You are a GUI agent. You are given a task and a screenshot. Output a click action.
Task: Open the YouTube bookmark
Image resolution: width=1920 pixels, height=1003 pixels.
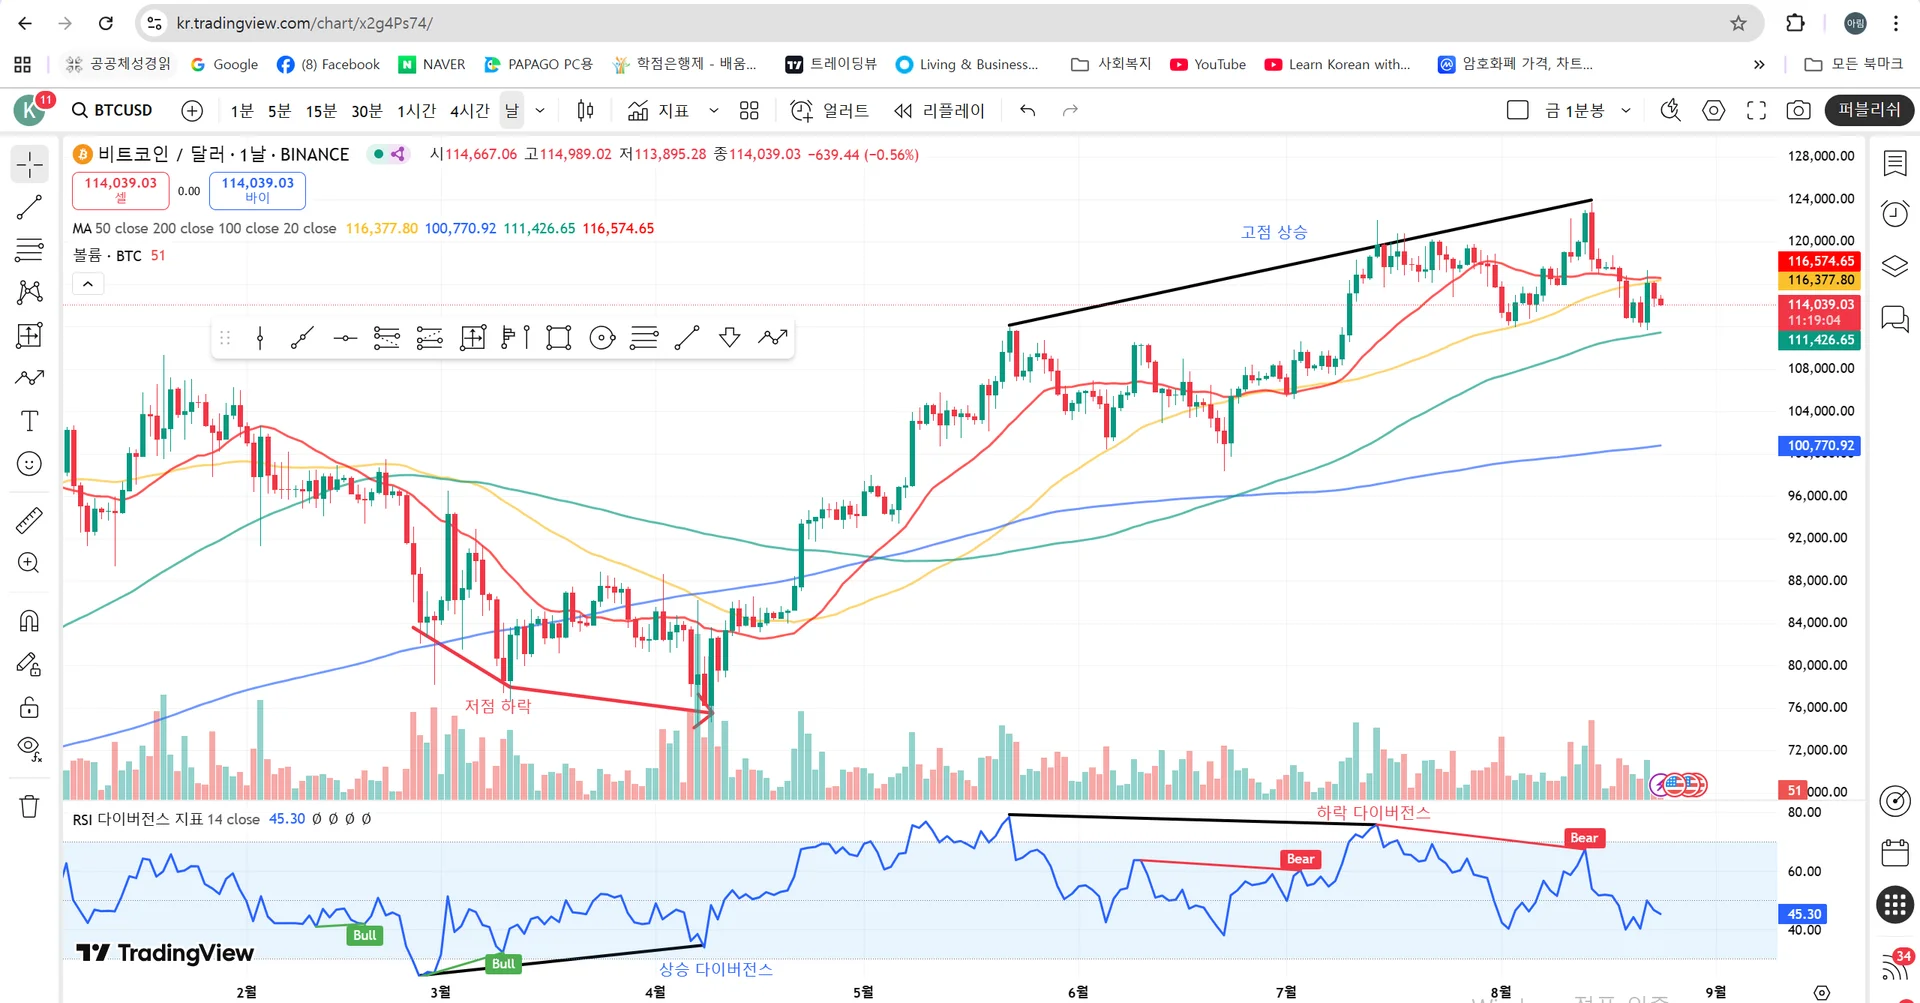click(1208, 64)
